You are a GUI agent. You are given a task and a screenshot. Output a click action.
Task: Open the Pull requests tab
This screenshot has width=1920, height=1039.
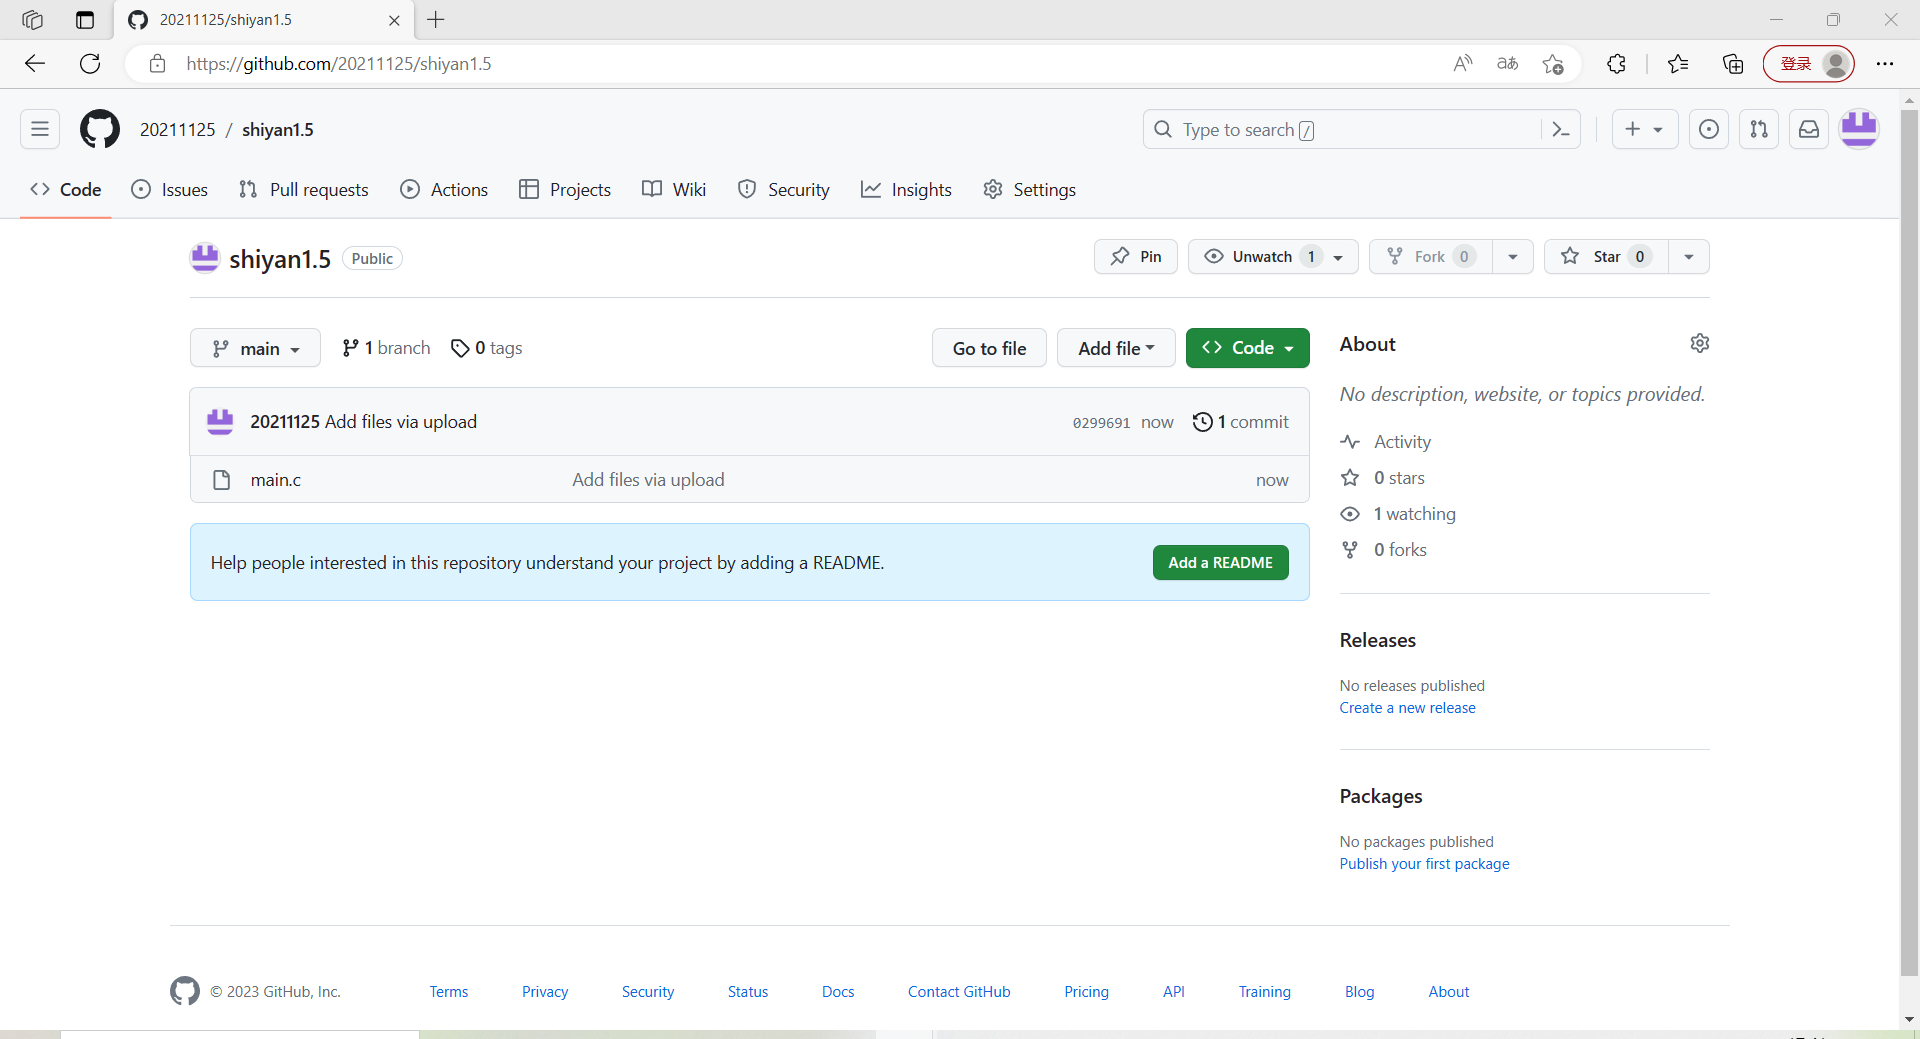point(304,189)
